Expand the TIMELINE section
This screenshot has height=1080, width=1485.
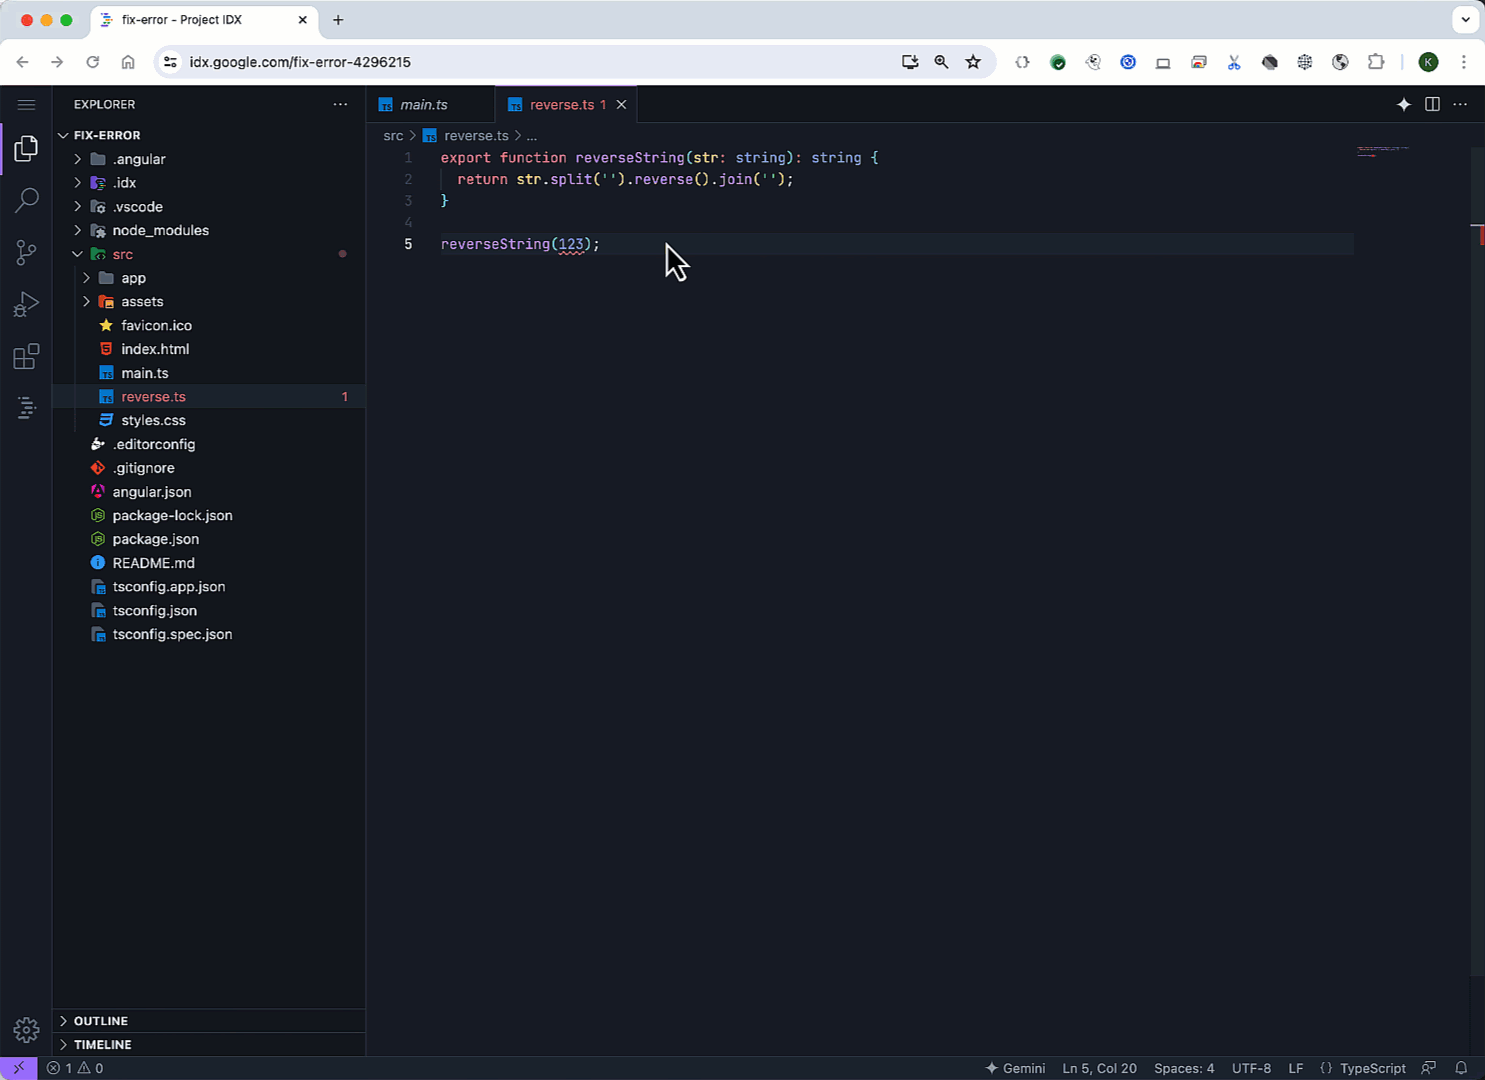coord(102,1044)
